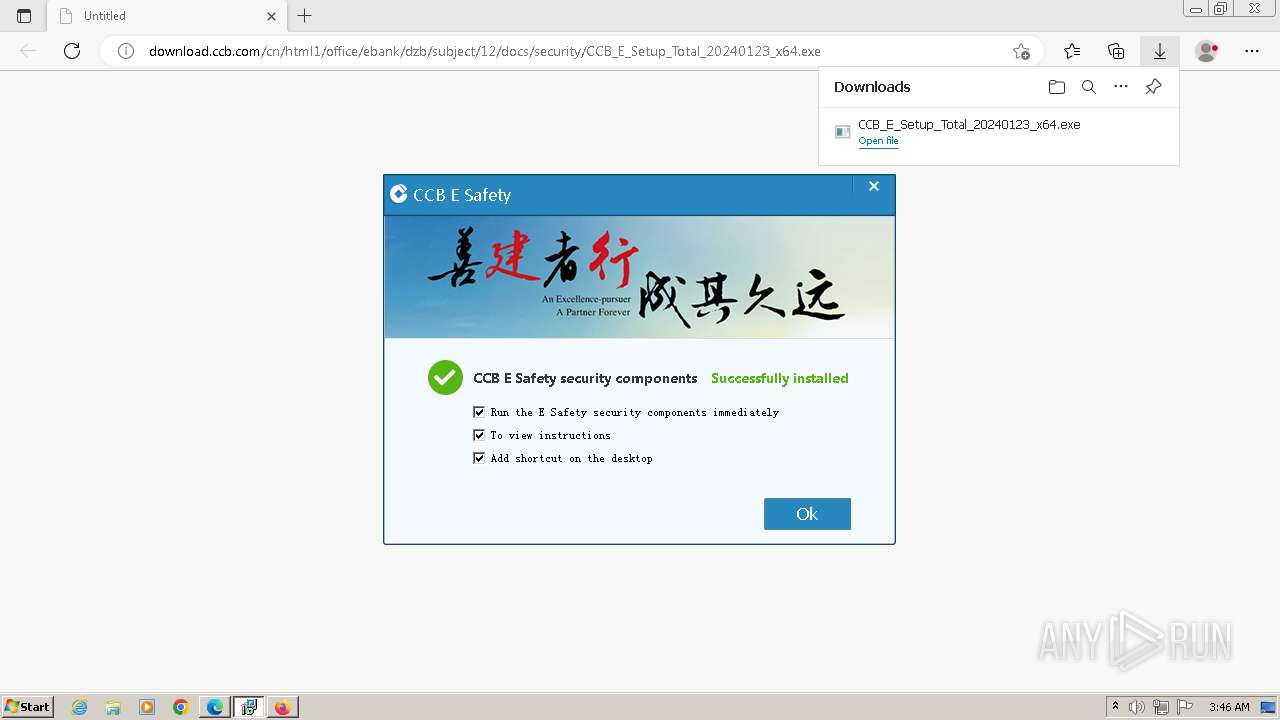The height and width of the screenshot is (720, 1280).
Task: Open more options in Downloads panel
Action: (x=1121, y=87)
